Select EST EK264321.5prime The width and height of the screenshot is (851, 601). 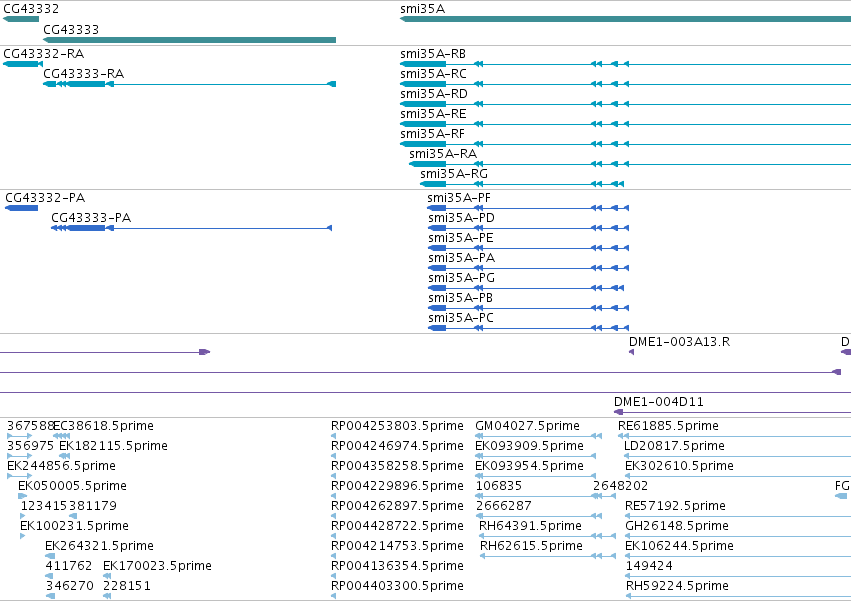point(99,546)
